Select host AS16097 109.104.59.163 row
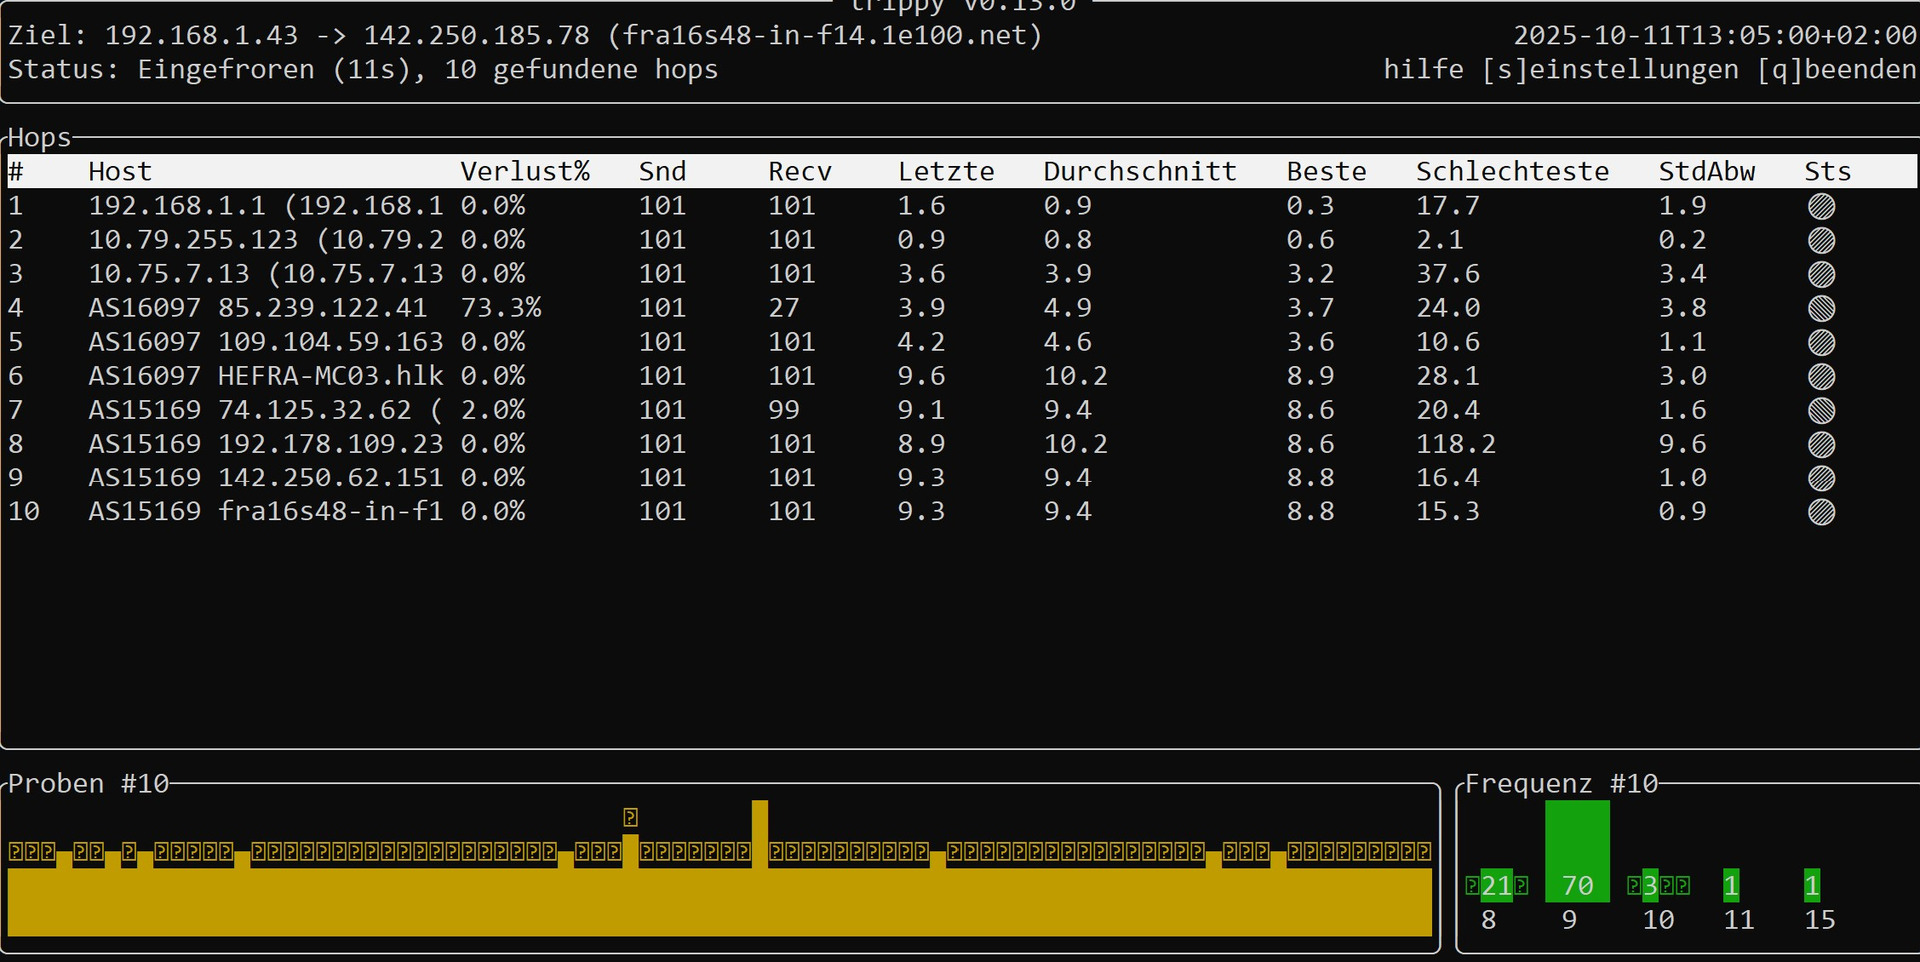 coord(266,342)
